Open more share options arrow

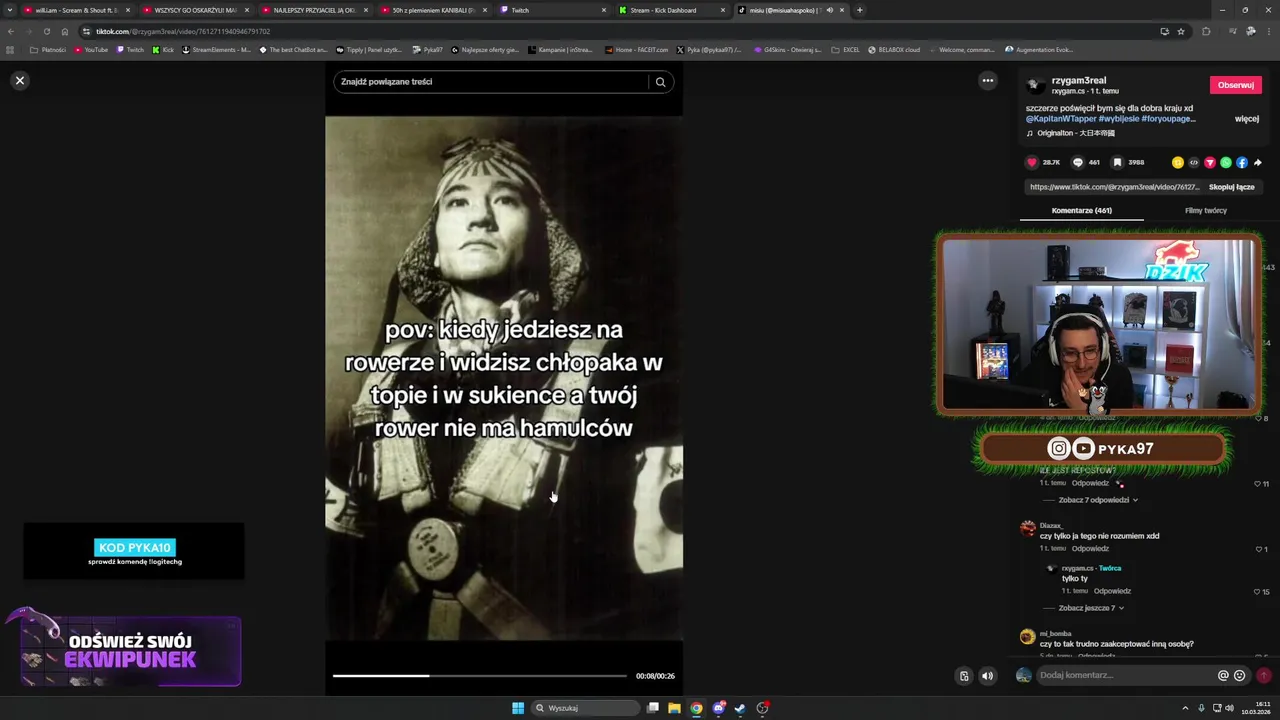coord(1257,162)
